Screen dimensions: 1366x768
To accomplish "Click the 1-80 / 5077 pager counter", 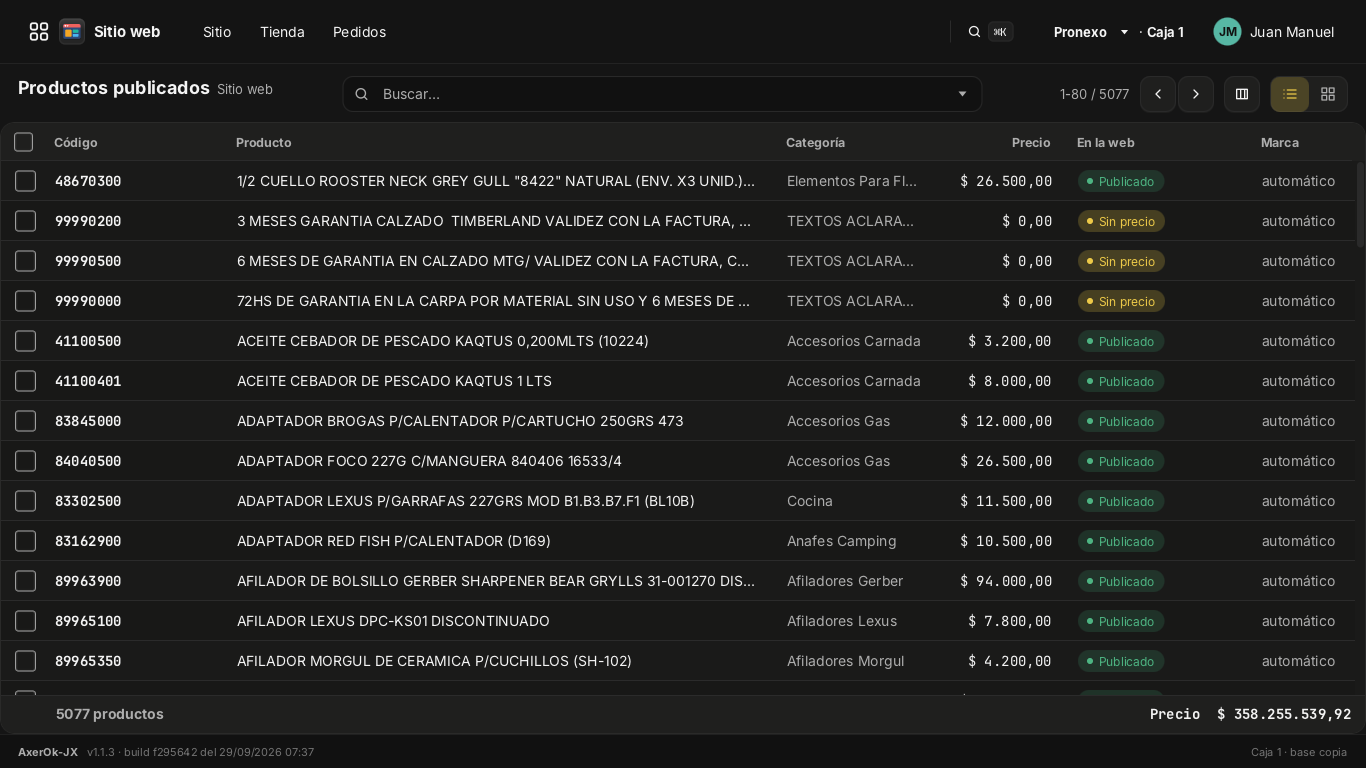I will click(1094, 94).
